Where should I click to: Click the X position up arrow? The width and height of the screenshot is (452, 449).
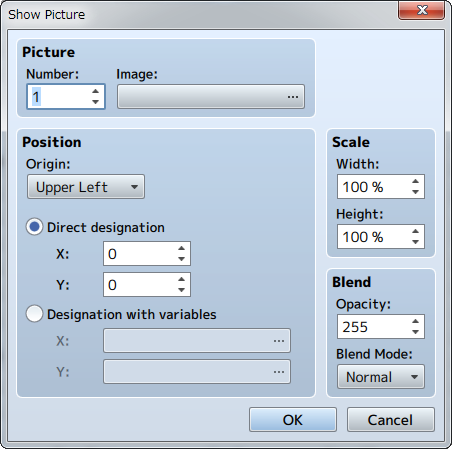click(x=181, y=248)
